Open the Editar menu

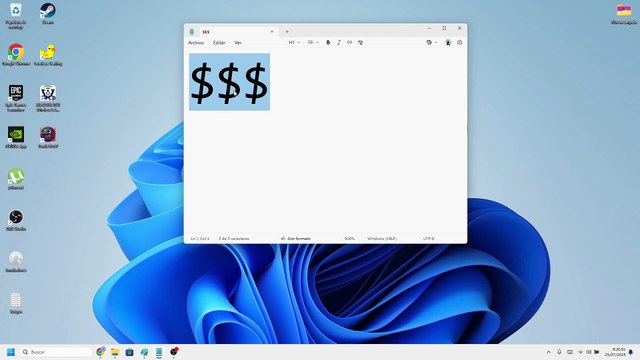coord(219,42)
